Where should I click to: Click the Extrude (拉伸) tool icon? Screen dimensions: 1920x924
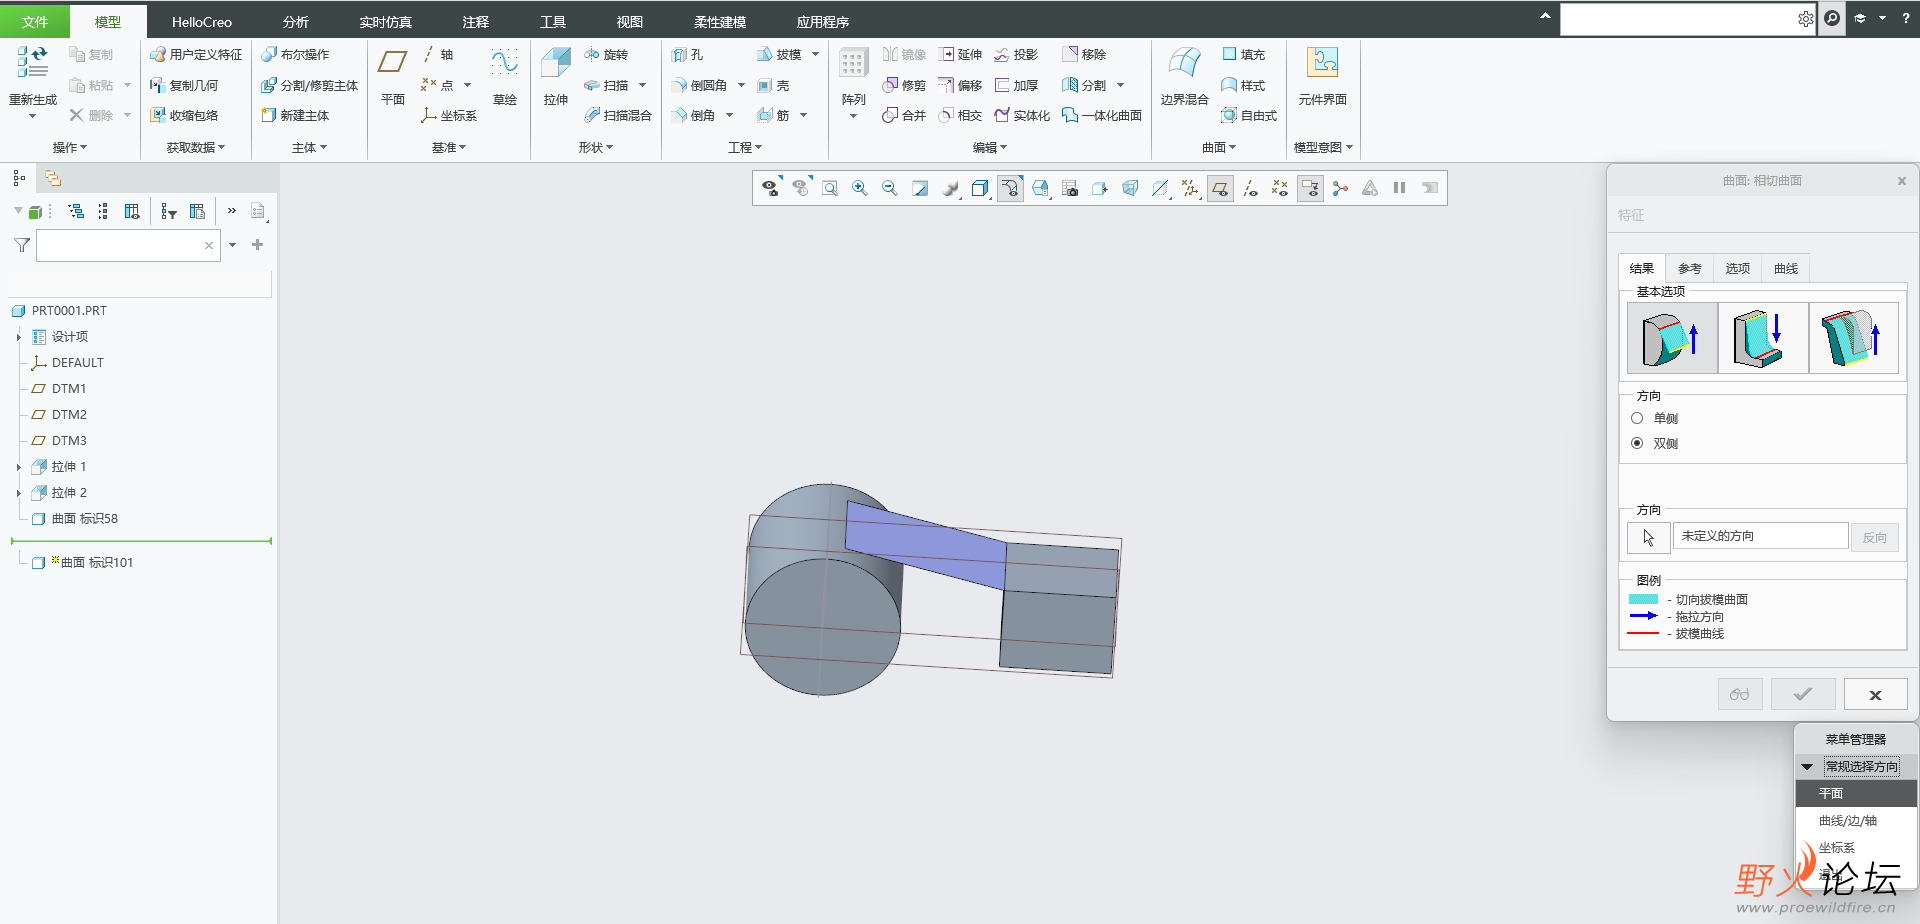coord(556,64)
